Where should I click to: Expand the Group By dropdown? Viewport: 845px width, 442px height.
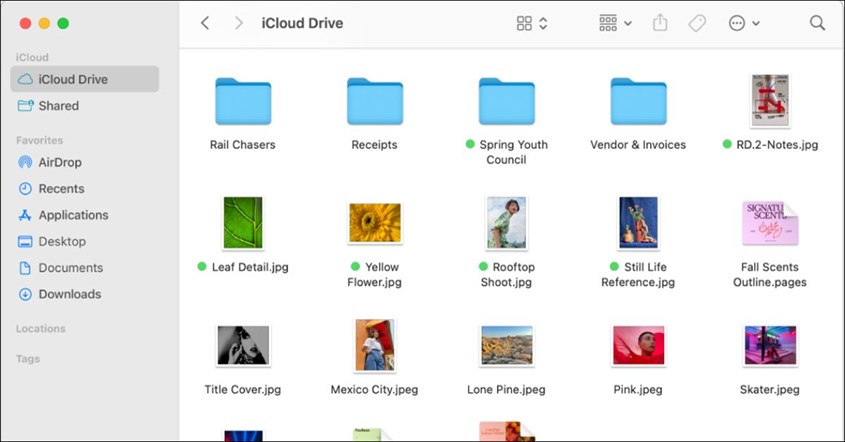coord(614,23)
